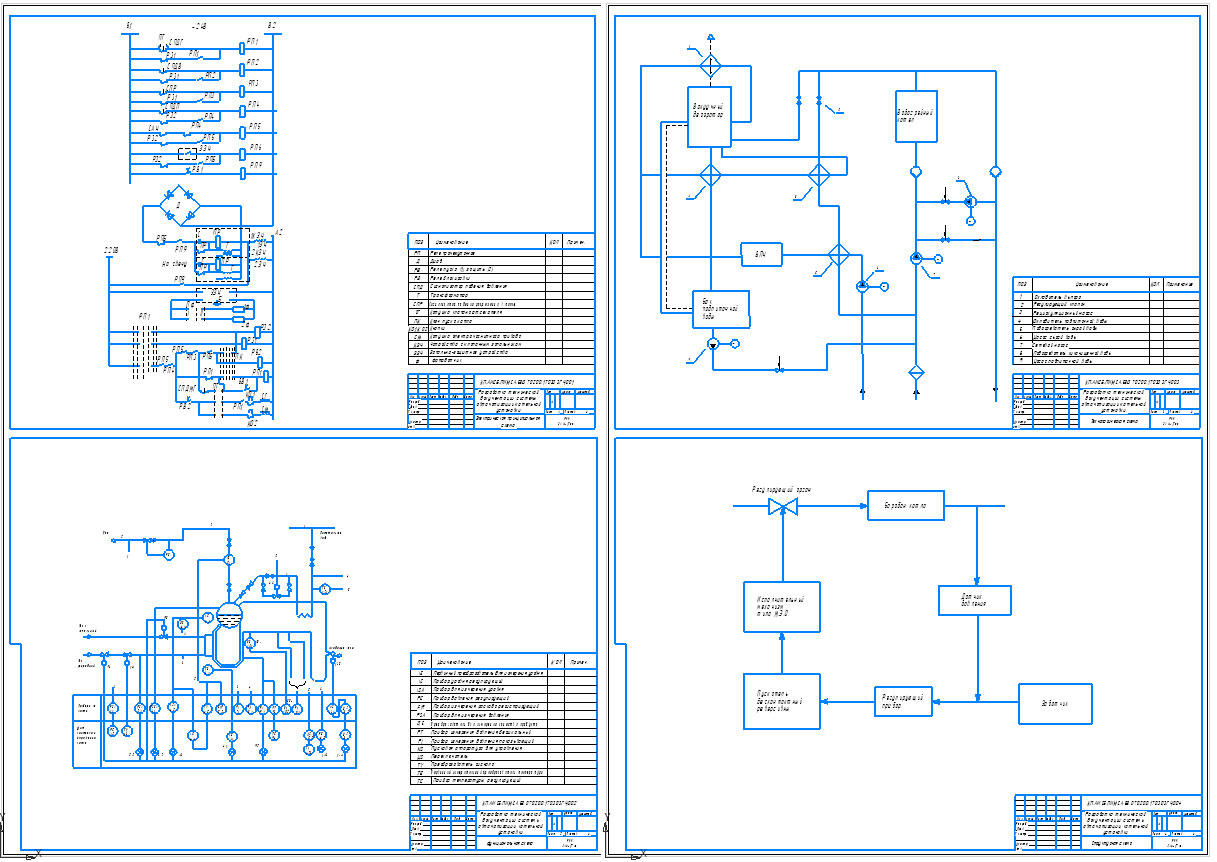Click the РП5 relay coil label

pos(255,126)
